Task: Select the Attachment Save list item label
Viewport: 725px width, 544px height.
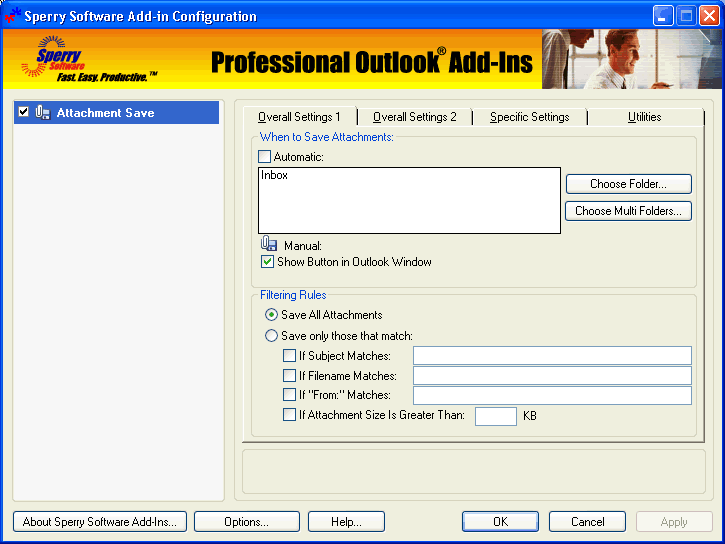Action: click(105, 113)
